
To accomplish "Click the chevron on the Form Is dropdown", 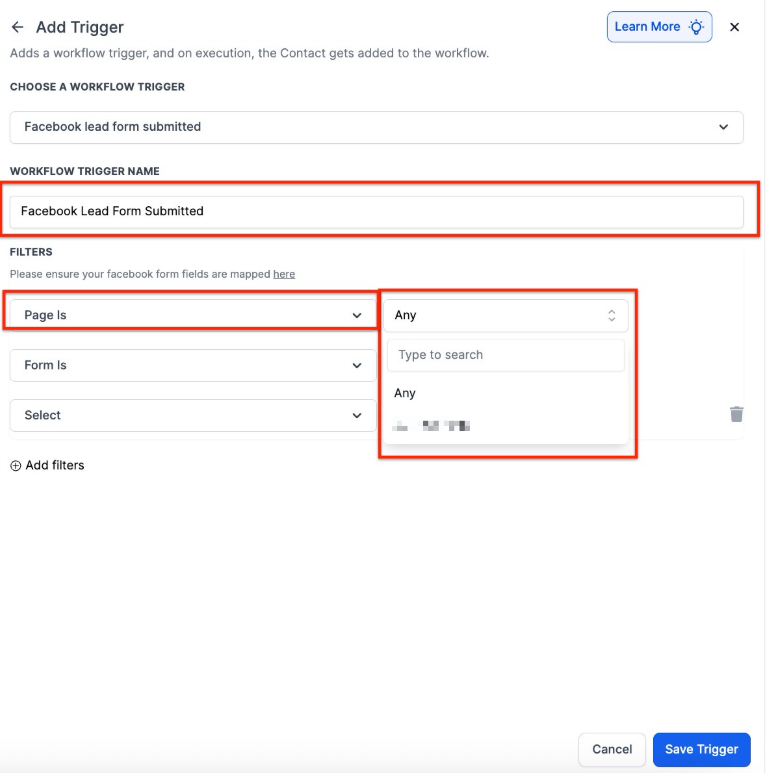I will pyautogui.click(x=357, y=365).
